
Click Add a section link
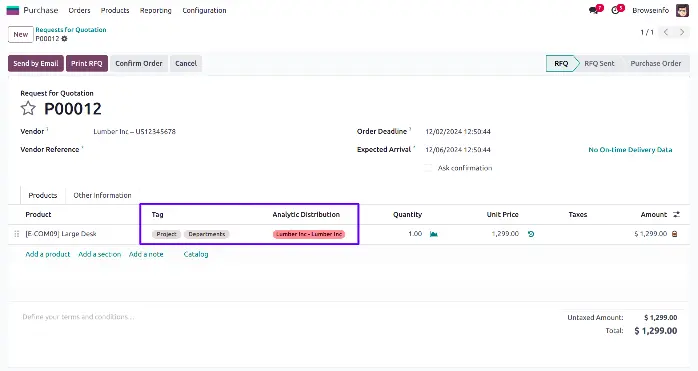tap(100, 254)
